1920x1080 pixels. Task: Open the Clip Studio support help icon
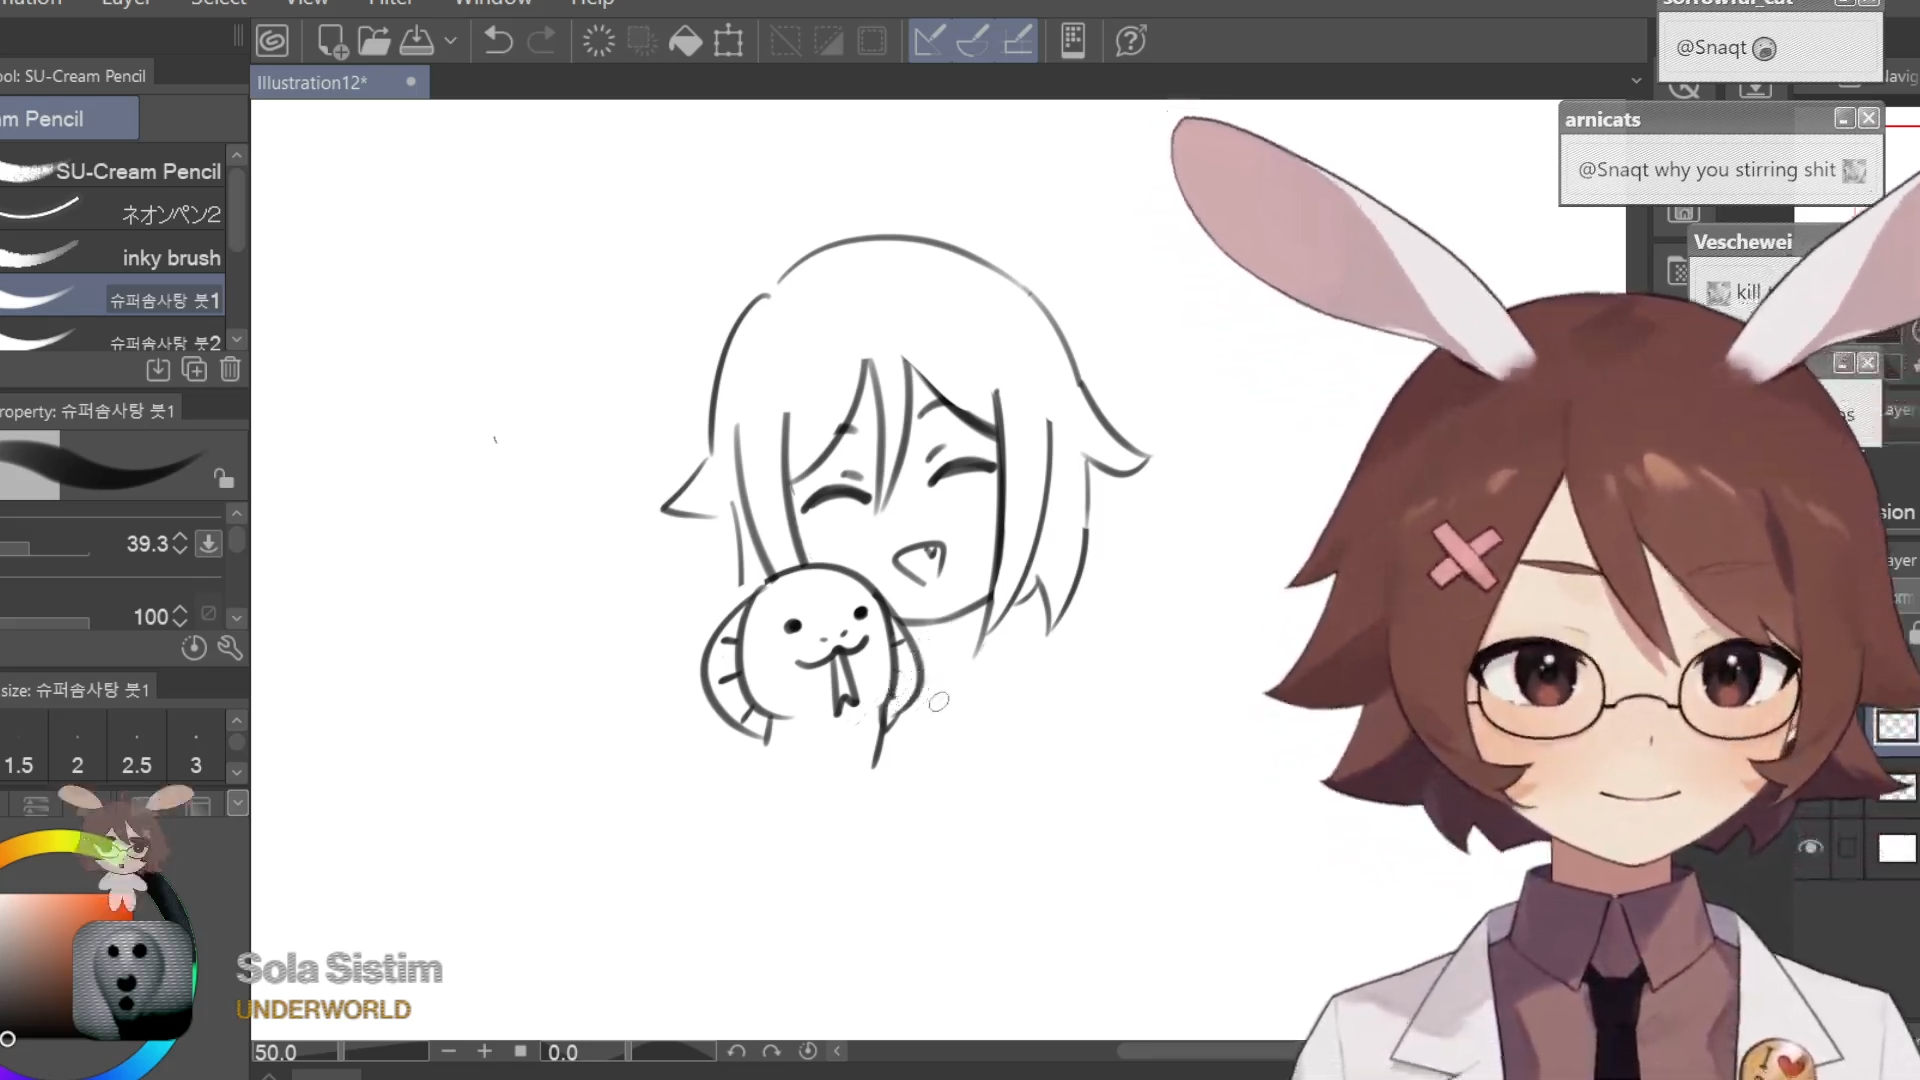tap(1130, 41)
